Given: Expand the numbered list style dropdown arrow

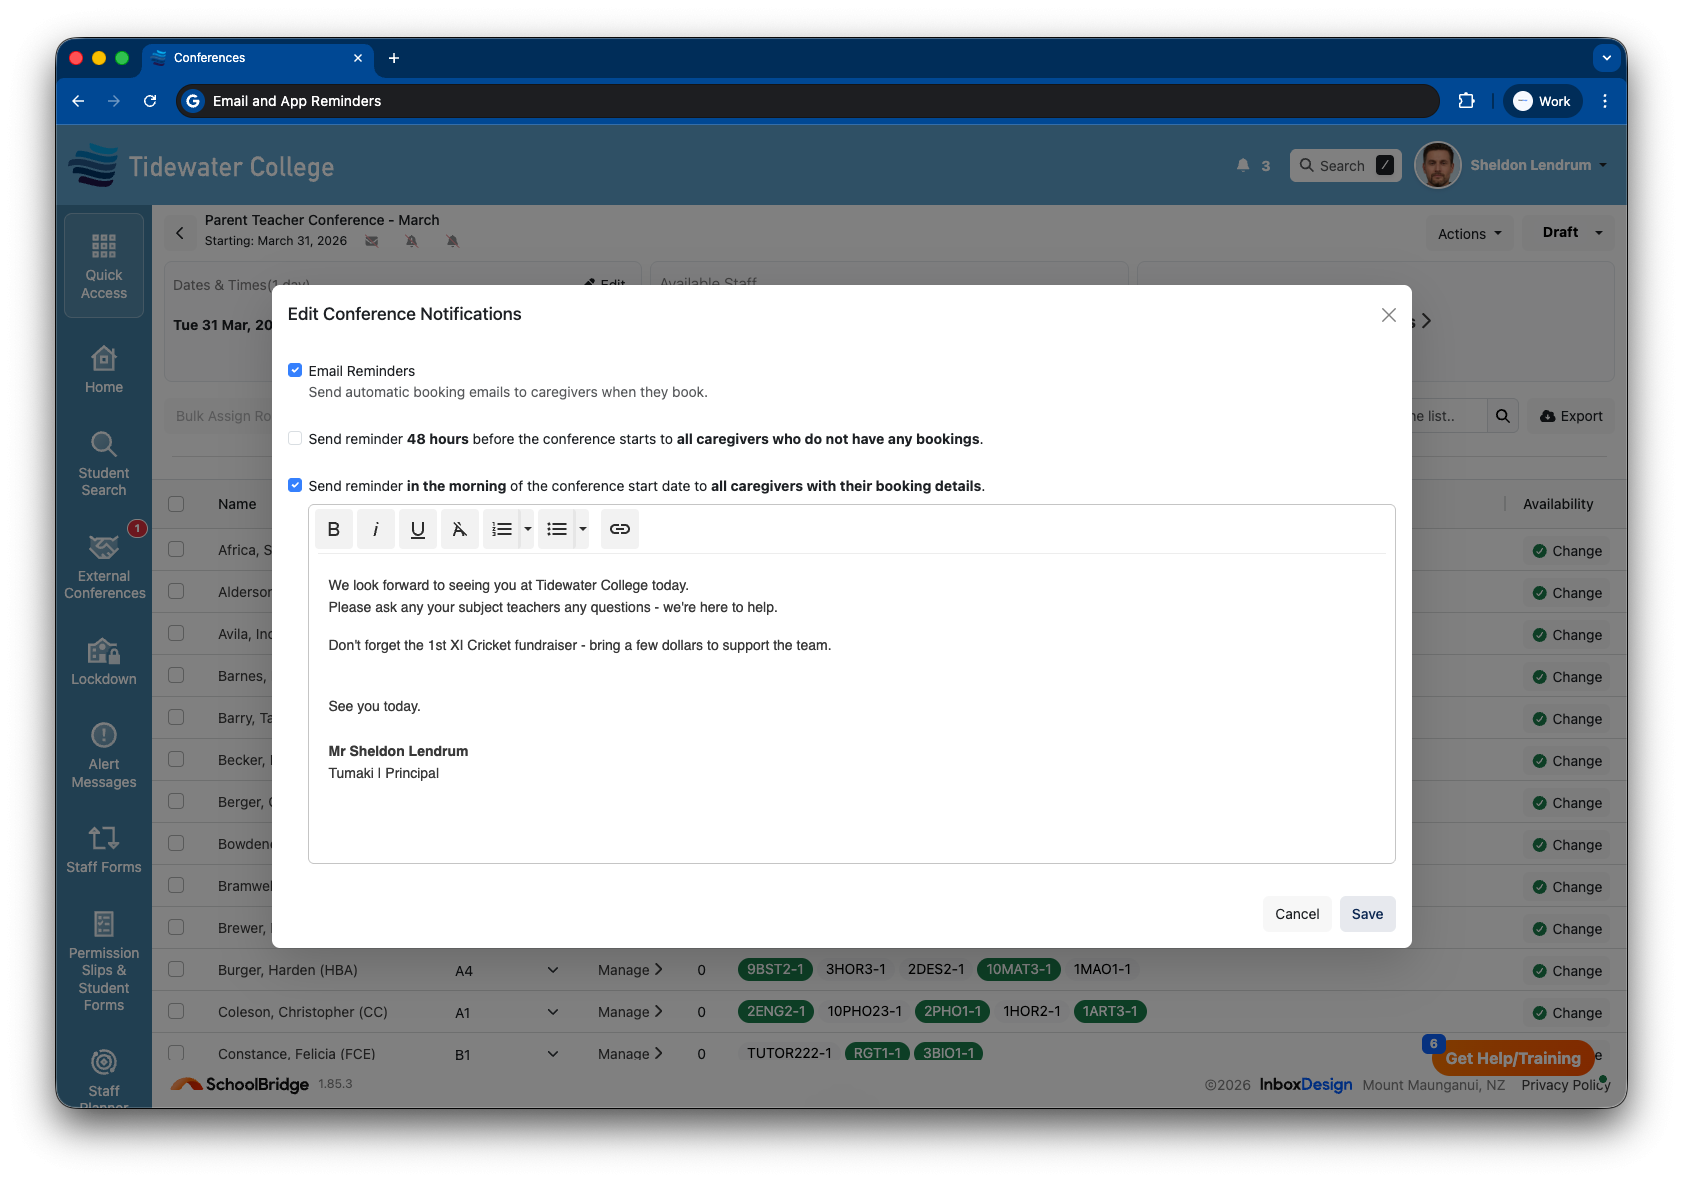Looking at the screenshot, I should click(x=528, y=529).
